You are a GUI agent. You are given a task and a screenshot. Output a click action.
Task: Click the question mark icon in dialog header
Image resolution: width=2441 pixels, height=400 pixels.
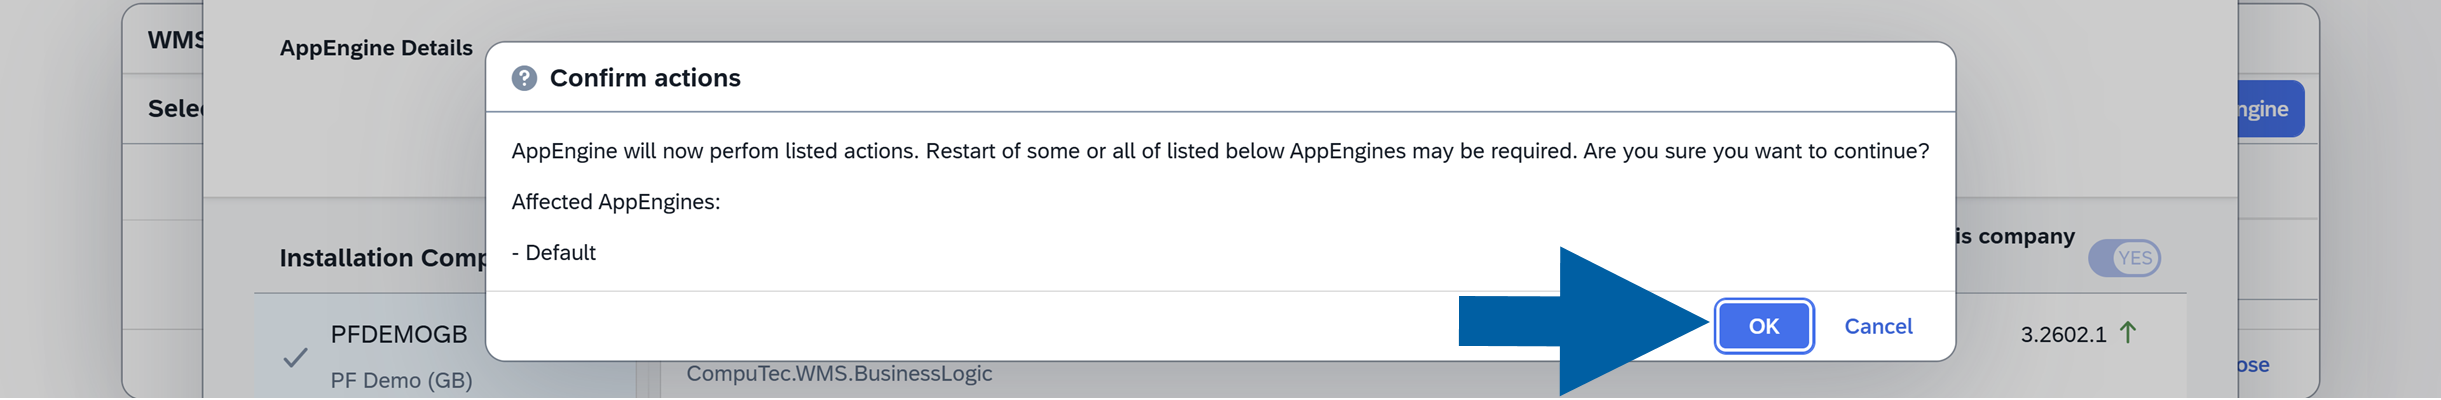point(524,78)
